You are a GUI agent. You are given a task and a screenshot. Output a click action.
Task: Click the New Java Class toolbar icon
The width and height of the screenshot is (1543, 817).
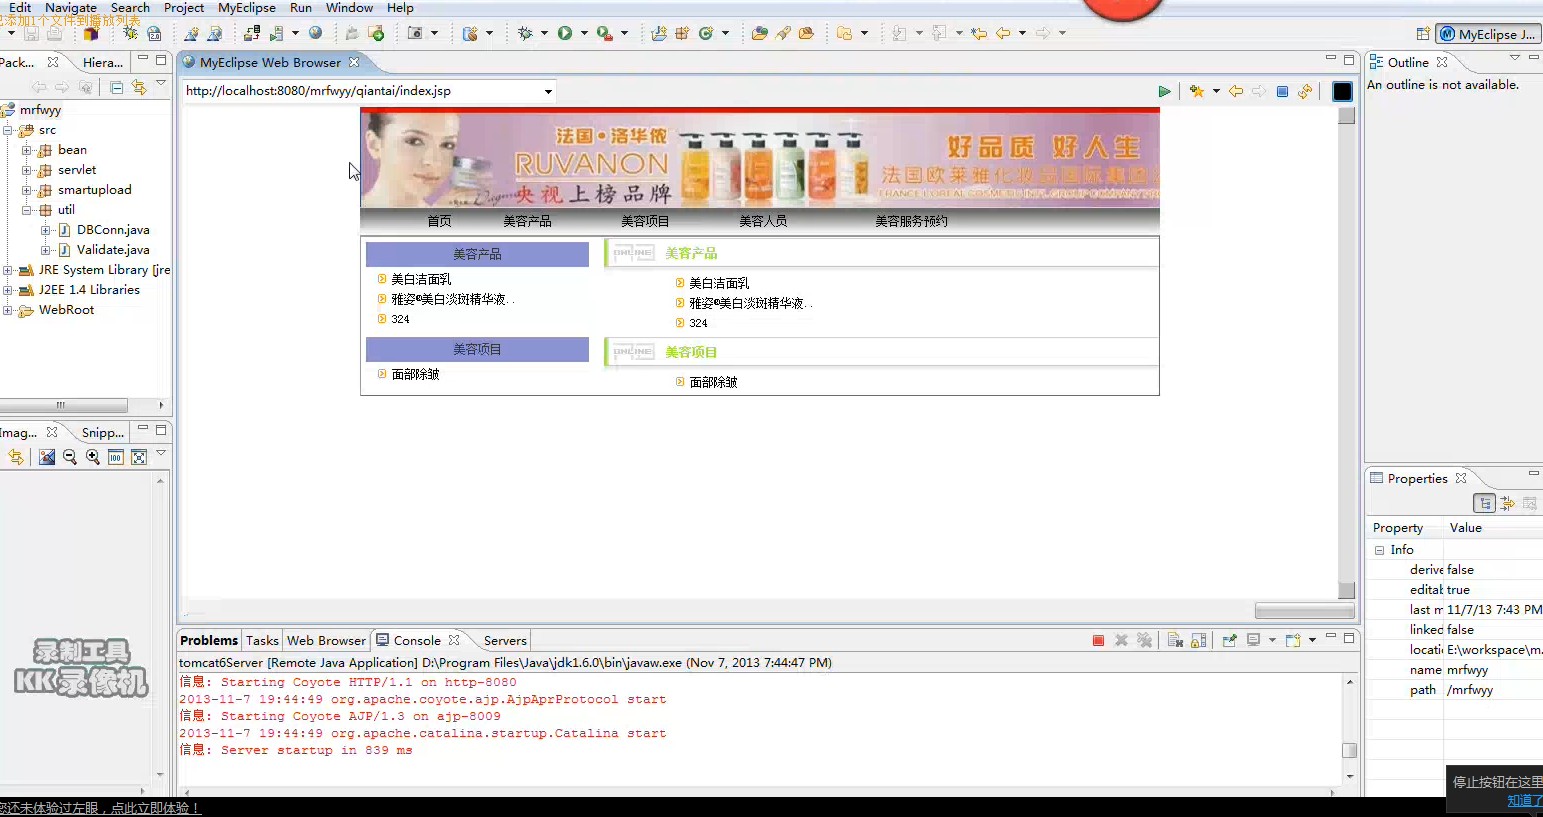pyautogui.click(x=706, y=33)
